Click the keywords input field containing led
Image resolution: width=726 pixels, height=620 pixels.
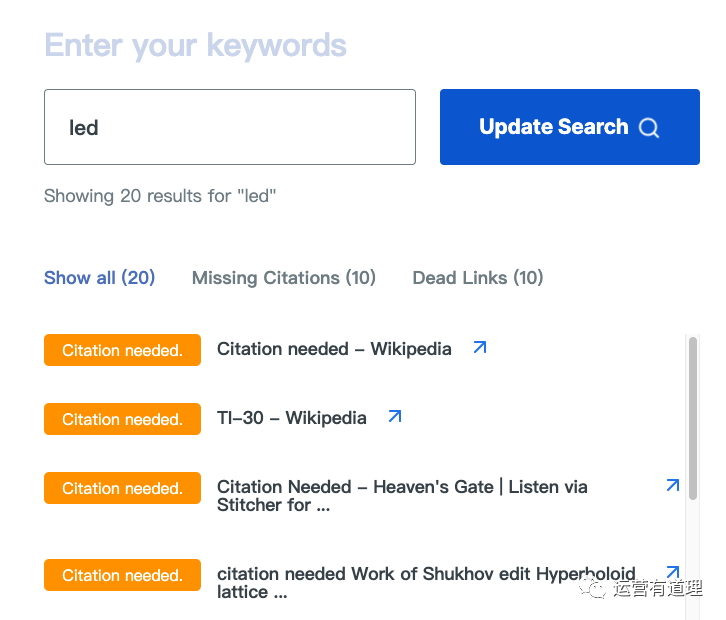pyautogui.click(x=230, y=127)
